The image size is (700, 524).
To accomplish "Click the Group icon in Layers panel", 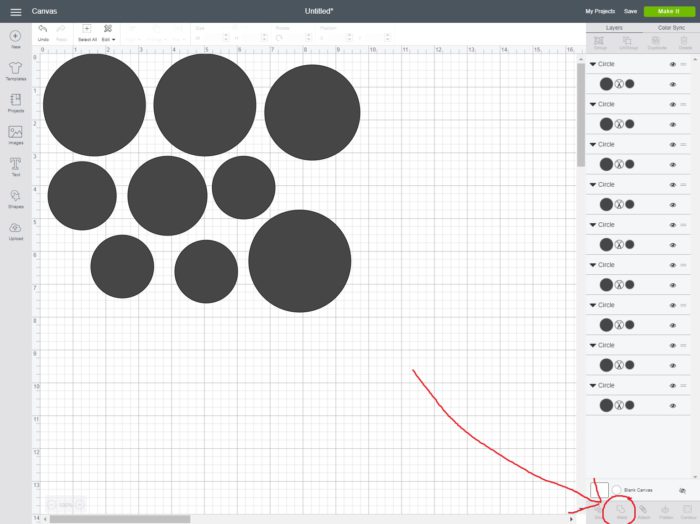I will pos(599,42).
